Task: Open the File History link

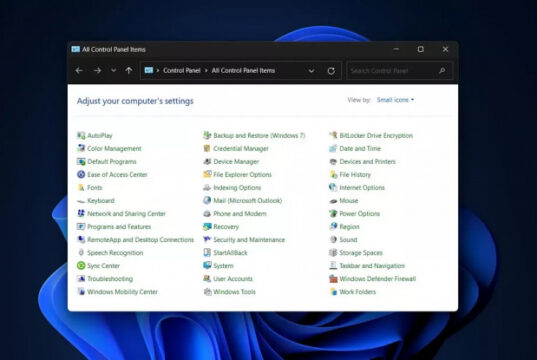Action: [x=355, y=175]
